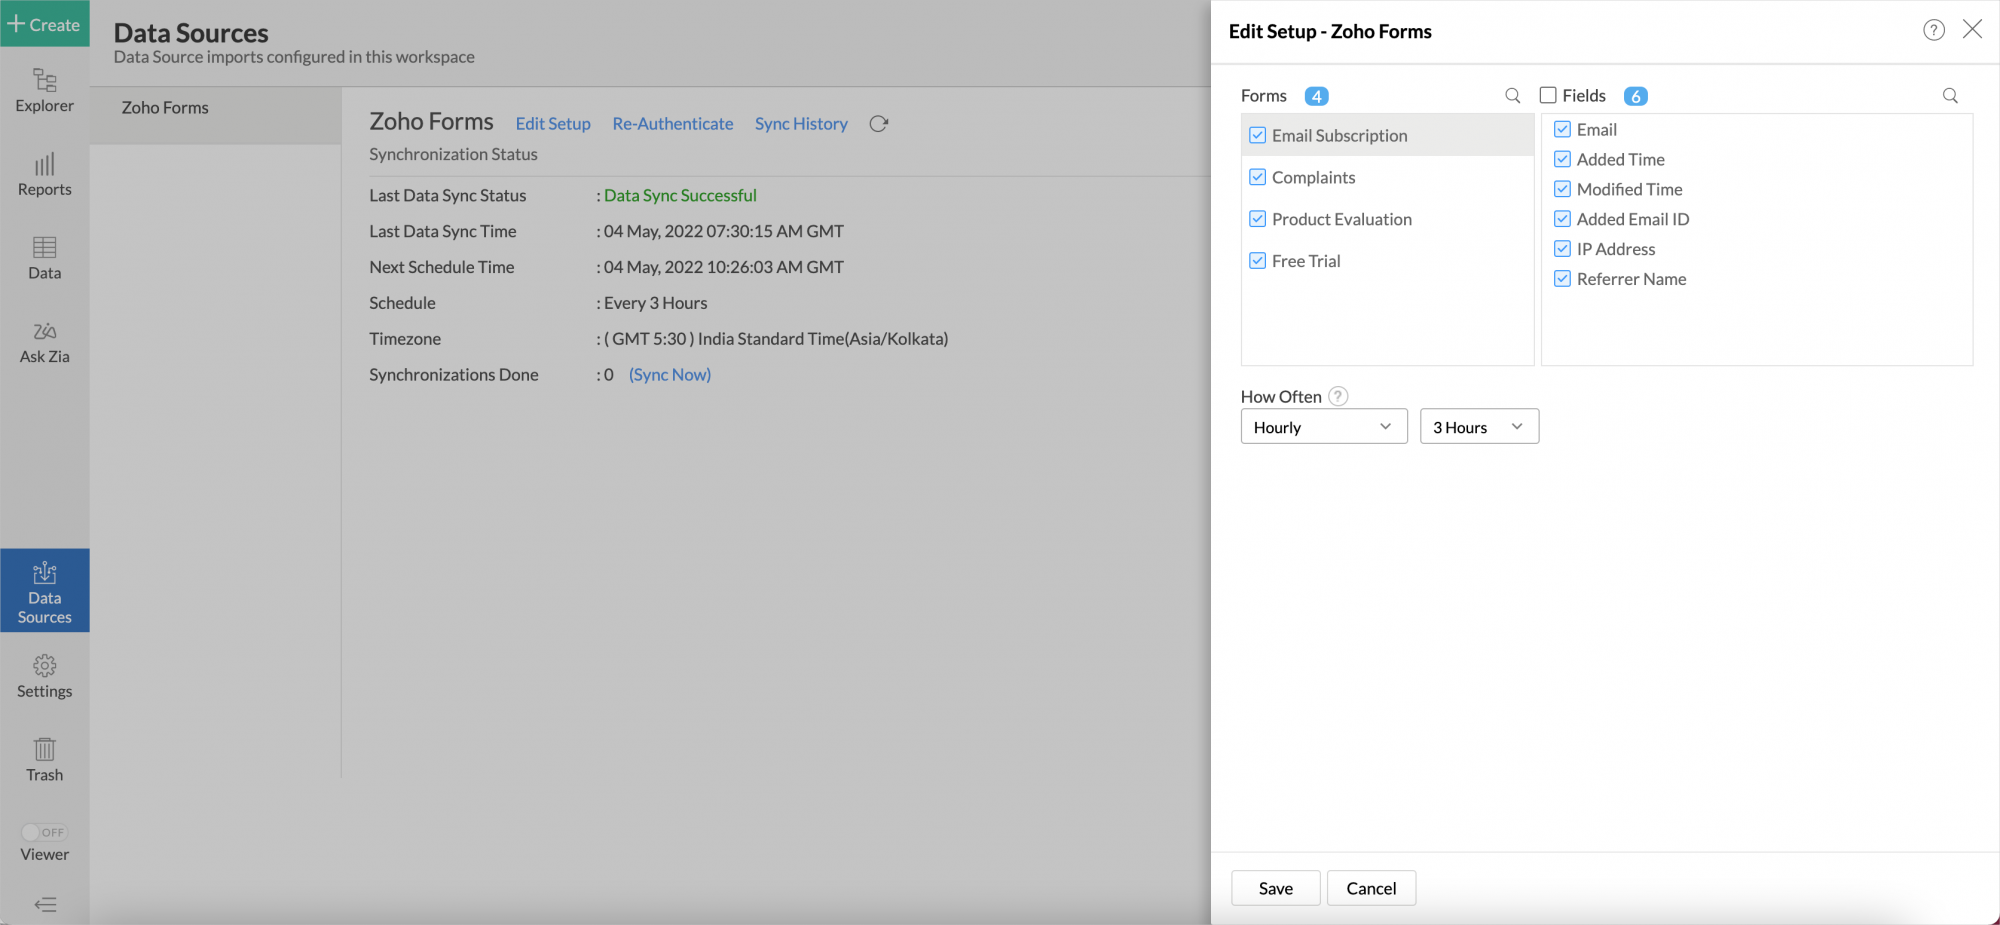Click the How Often help icon
The width and height of the screenshot is (2000, 925).
[1338, 396]
